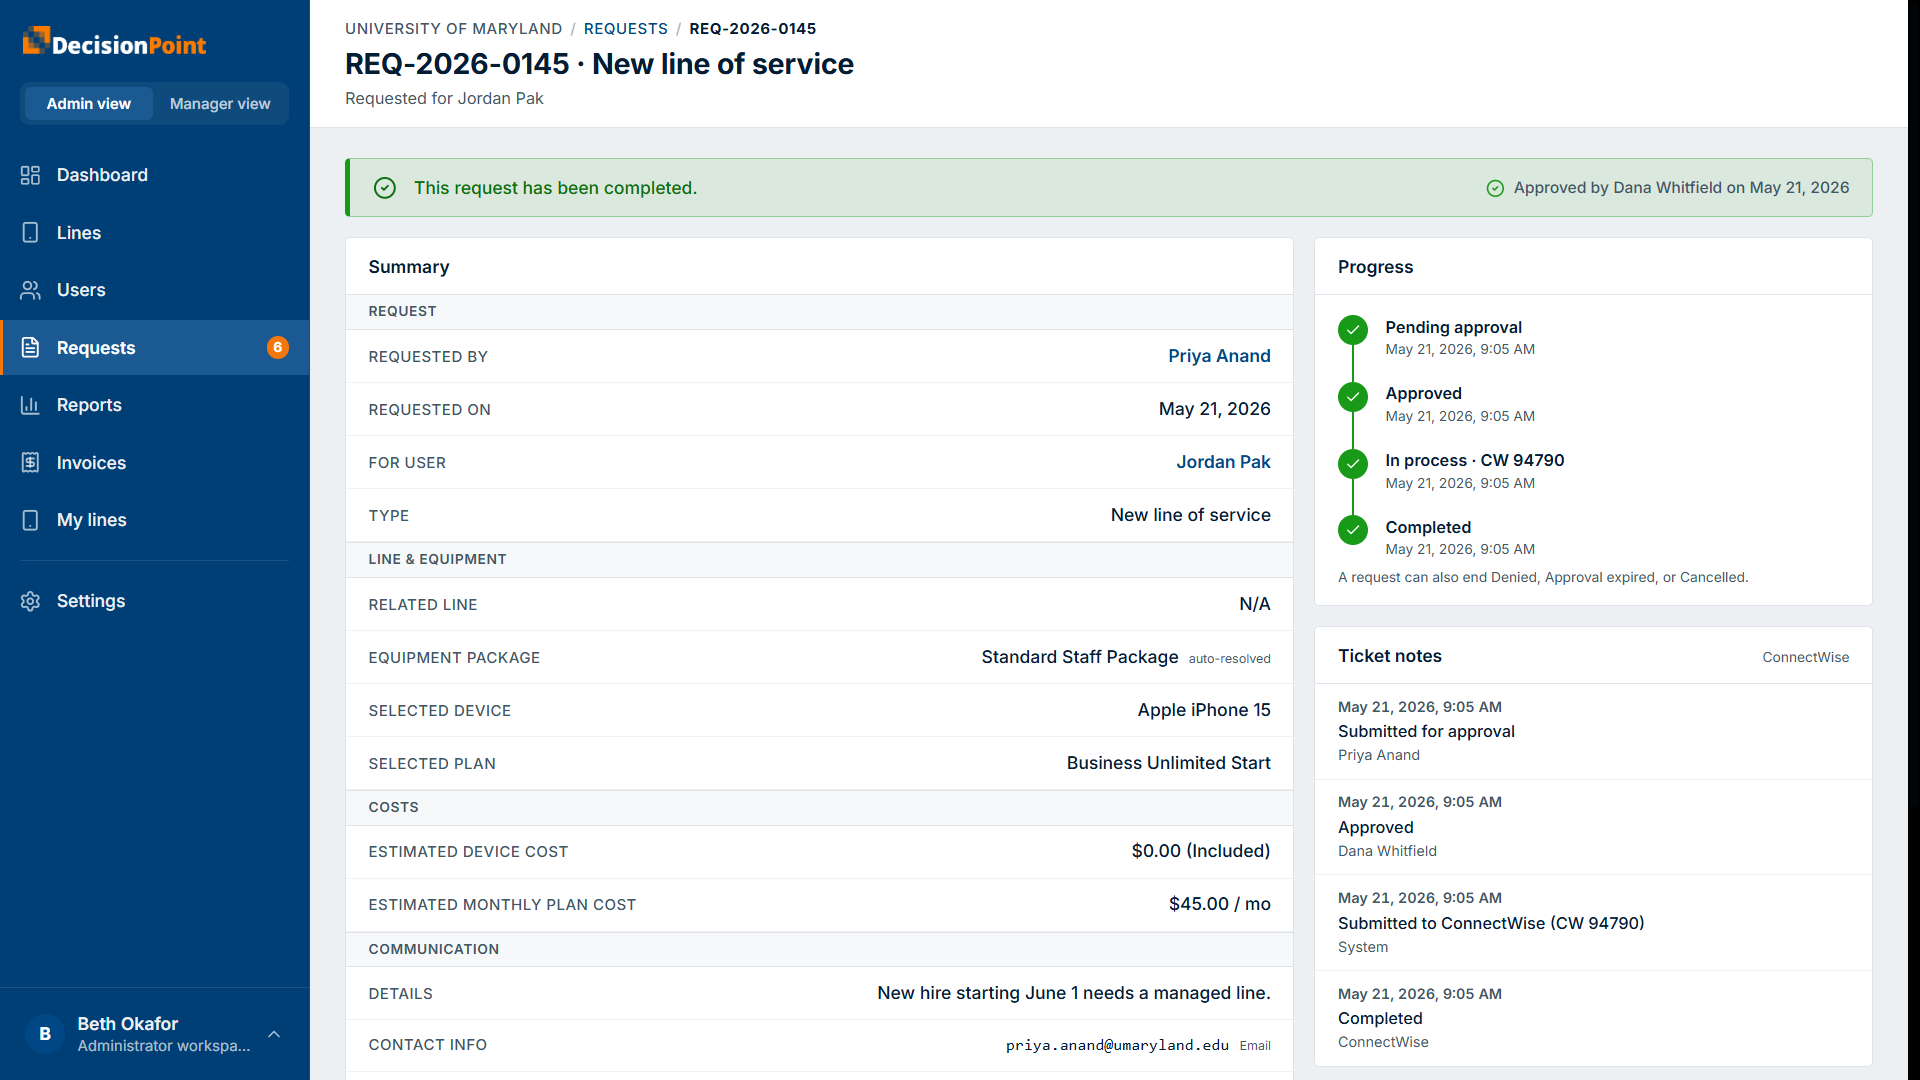Click the Approved by Dana Whitfield notice
Viewport: 1920px width, 1080px height.
point(1668,188)
